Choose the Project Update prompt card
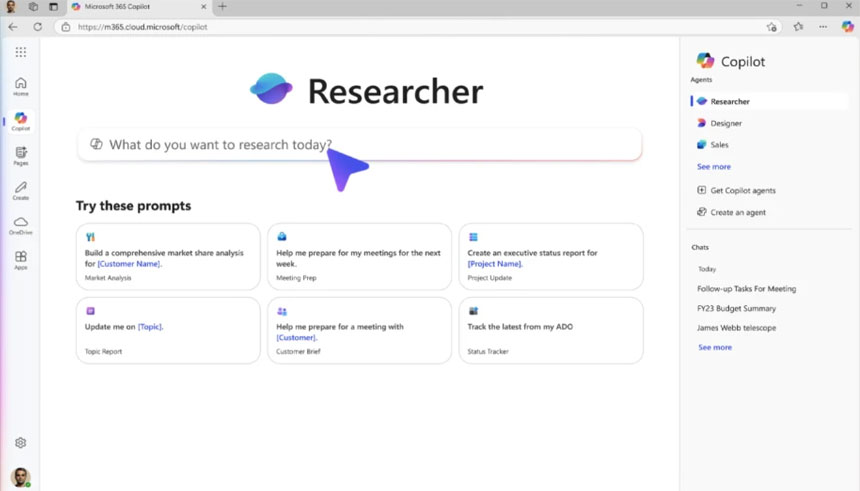The width and height of the screenshot is (860, 491). (551, 256)
